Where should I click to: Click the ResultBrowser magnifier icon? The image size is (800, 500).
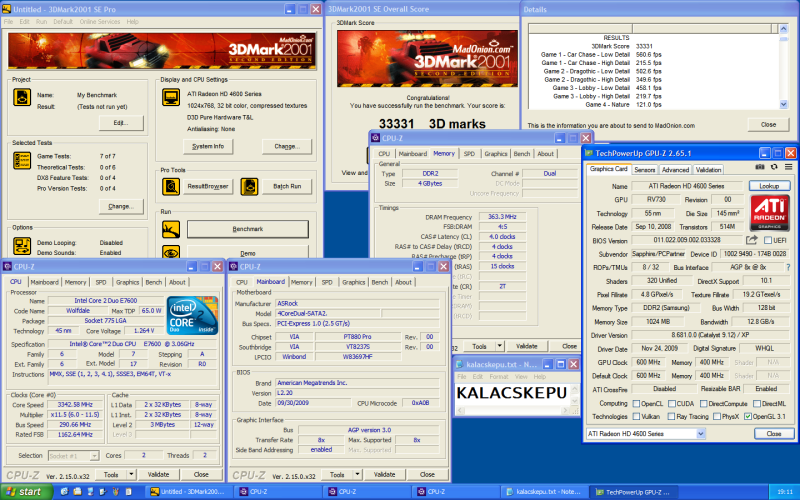pyautogui.click(x=171, y=187)
